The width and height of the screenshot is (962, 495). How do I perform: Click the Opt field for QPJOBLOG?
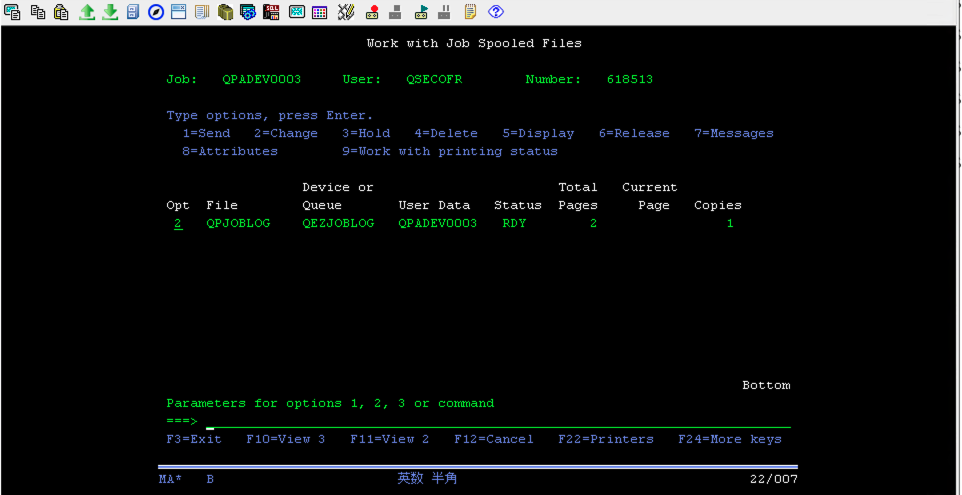178,223
